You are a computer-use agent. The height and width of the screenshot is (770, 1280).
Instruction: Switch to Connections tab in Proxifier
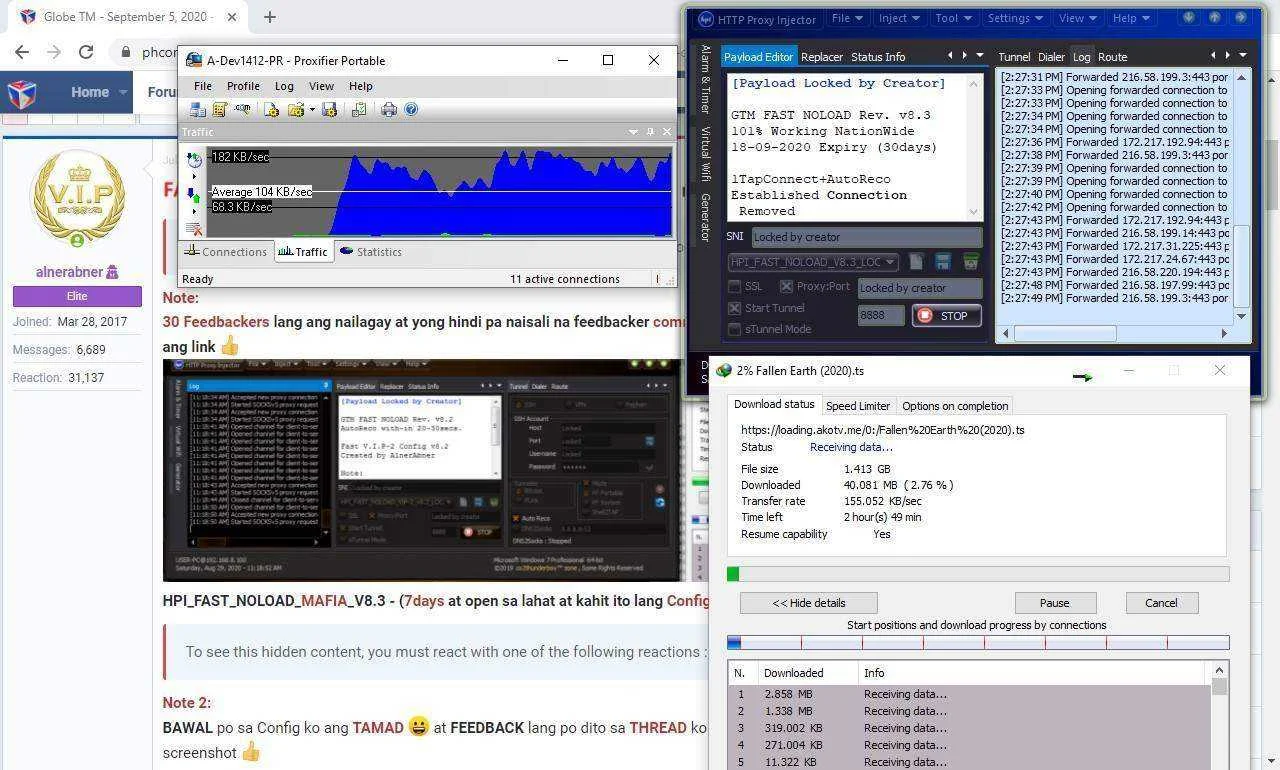pos(226,252)
